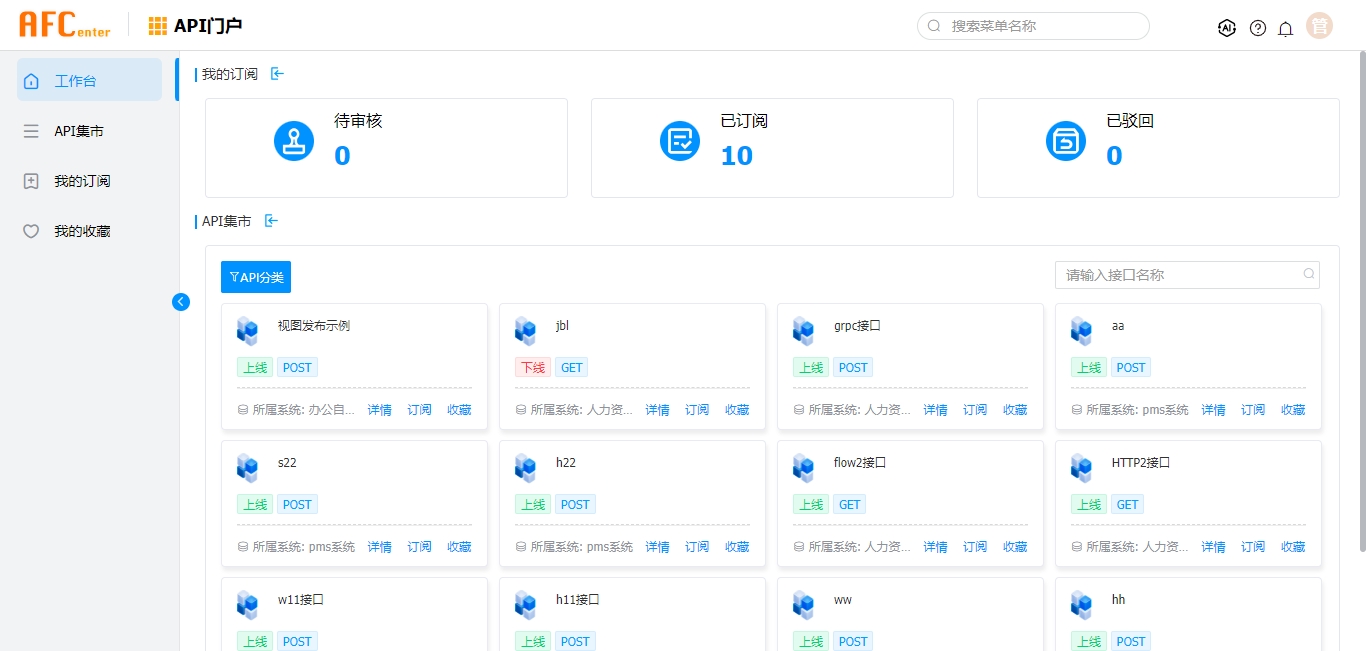Click the API门户 app grid icon

158,26
